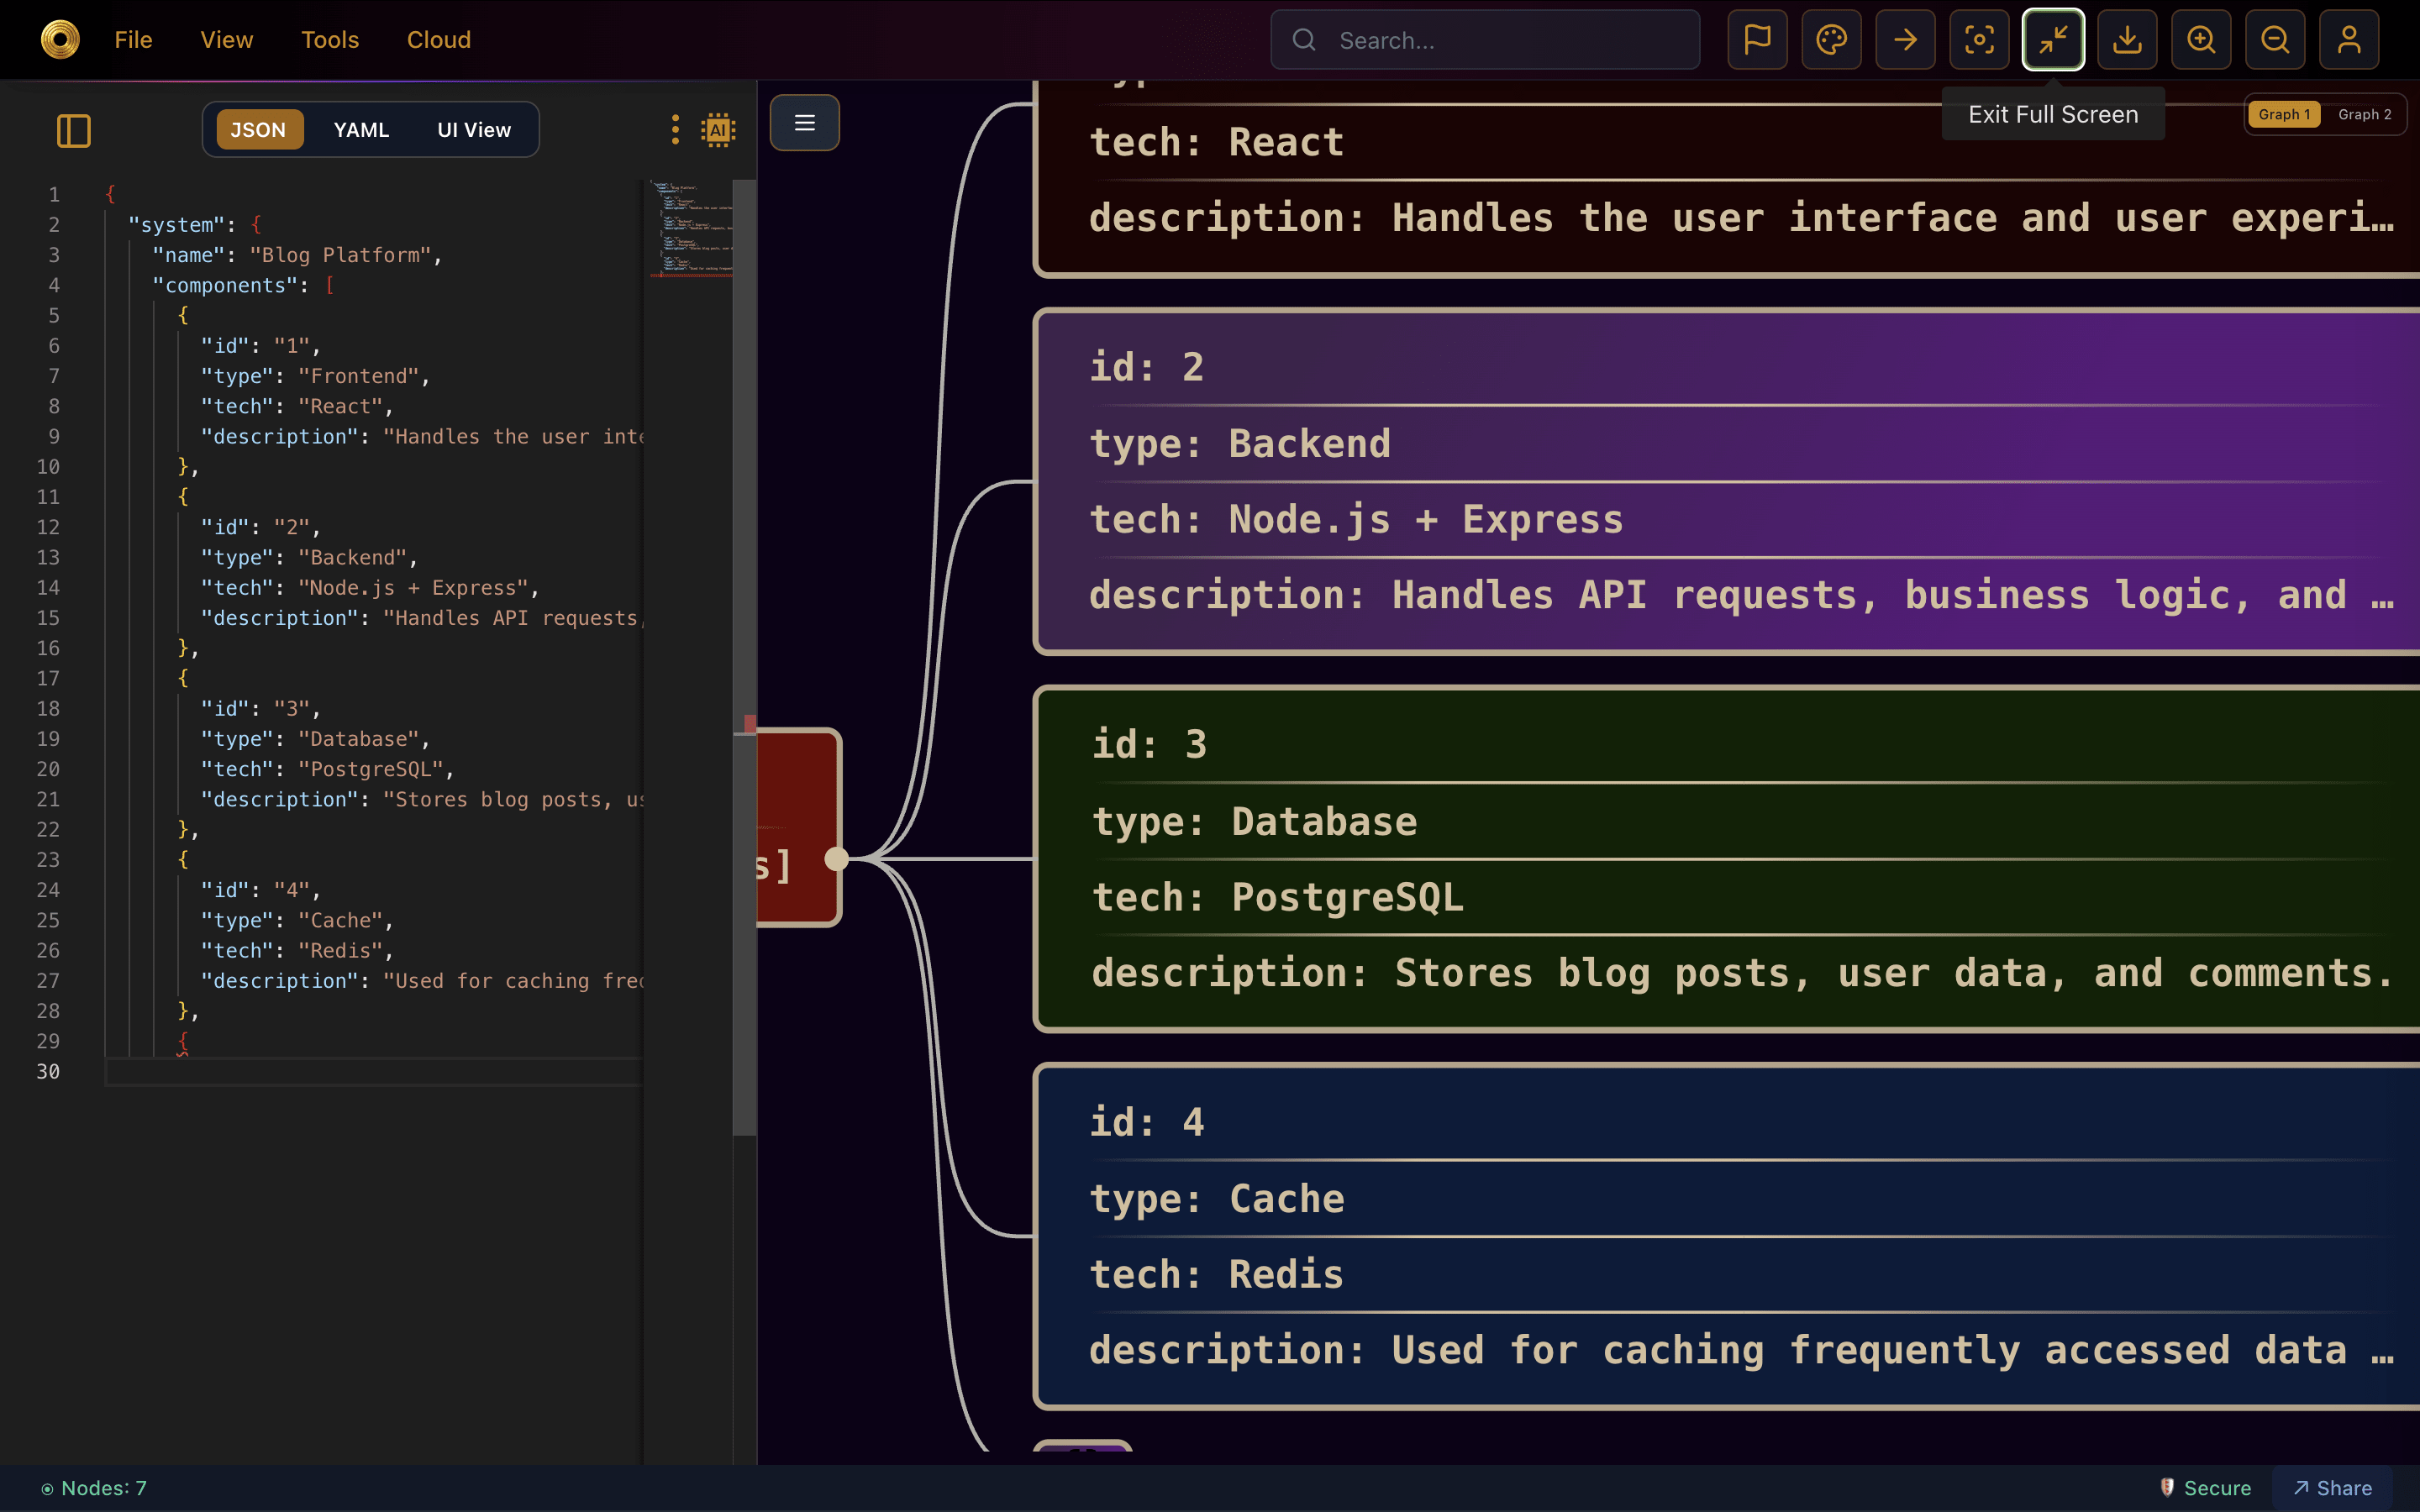This screenshot has height=1512, width=2420.
Task: Select Graph 2 toggle
Action: point(2365,114)
